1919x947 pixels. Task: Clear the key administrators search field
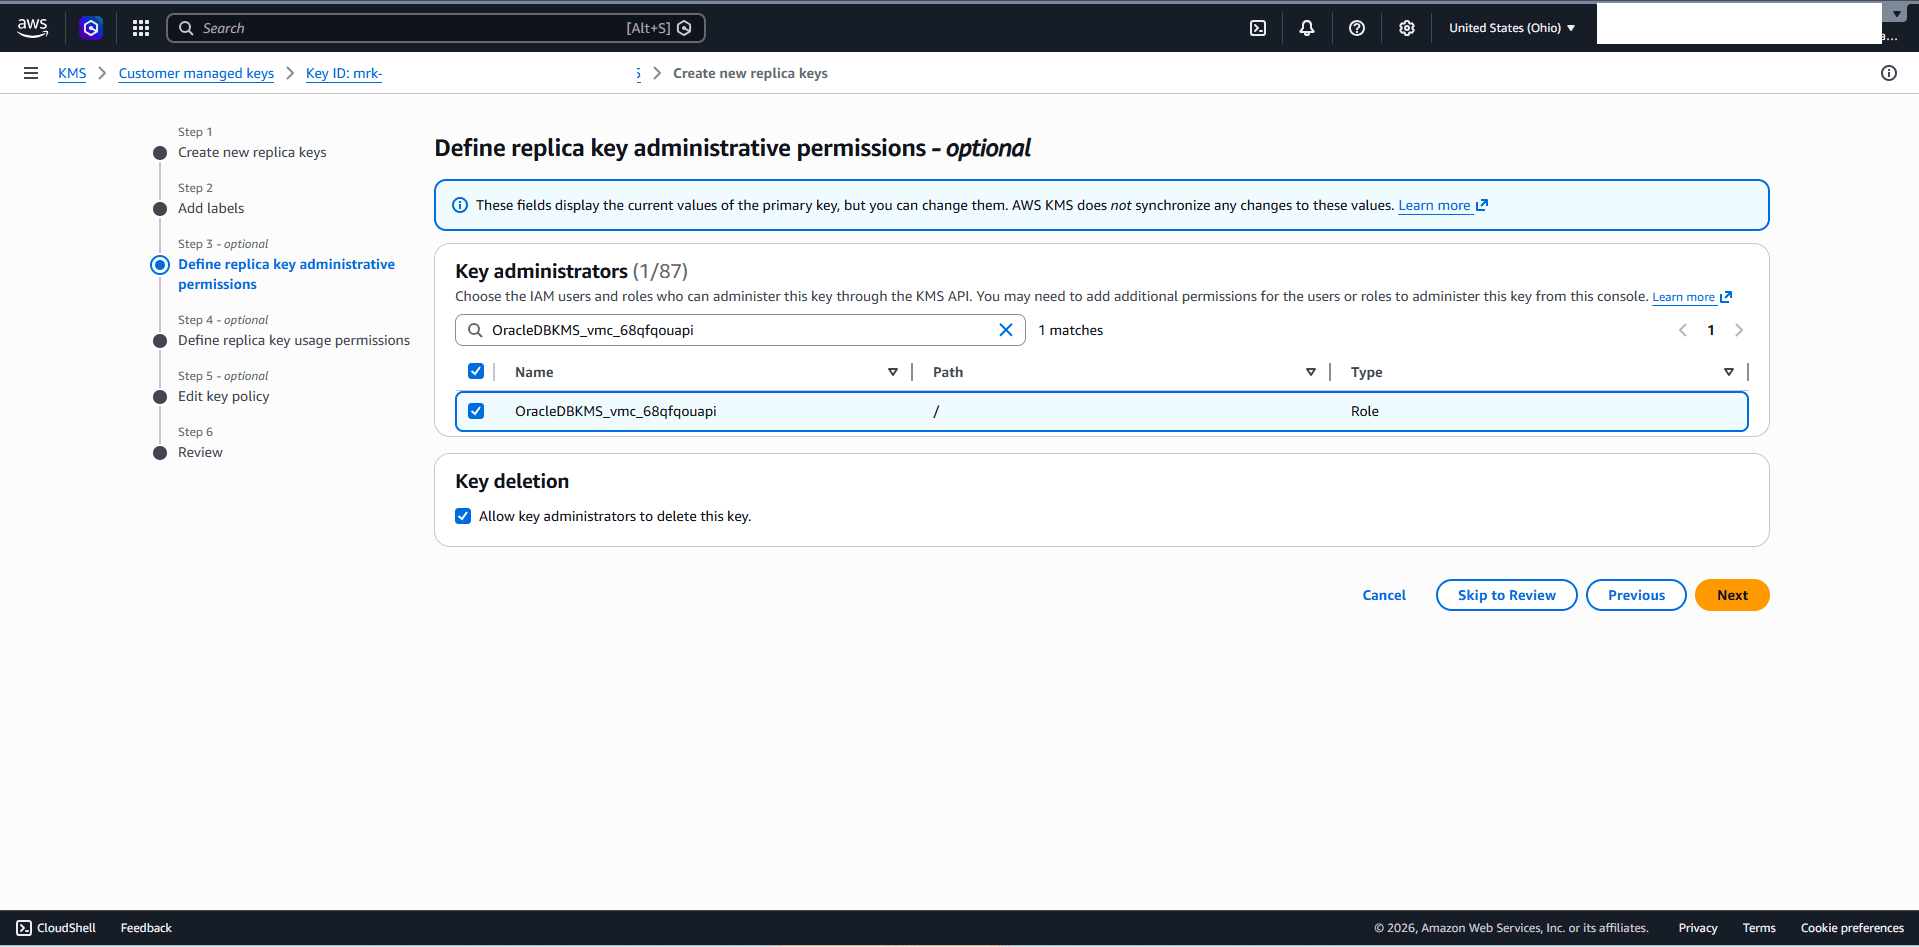pyautogui.click(x=1006, y=329)
